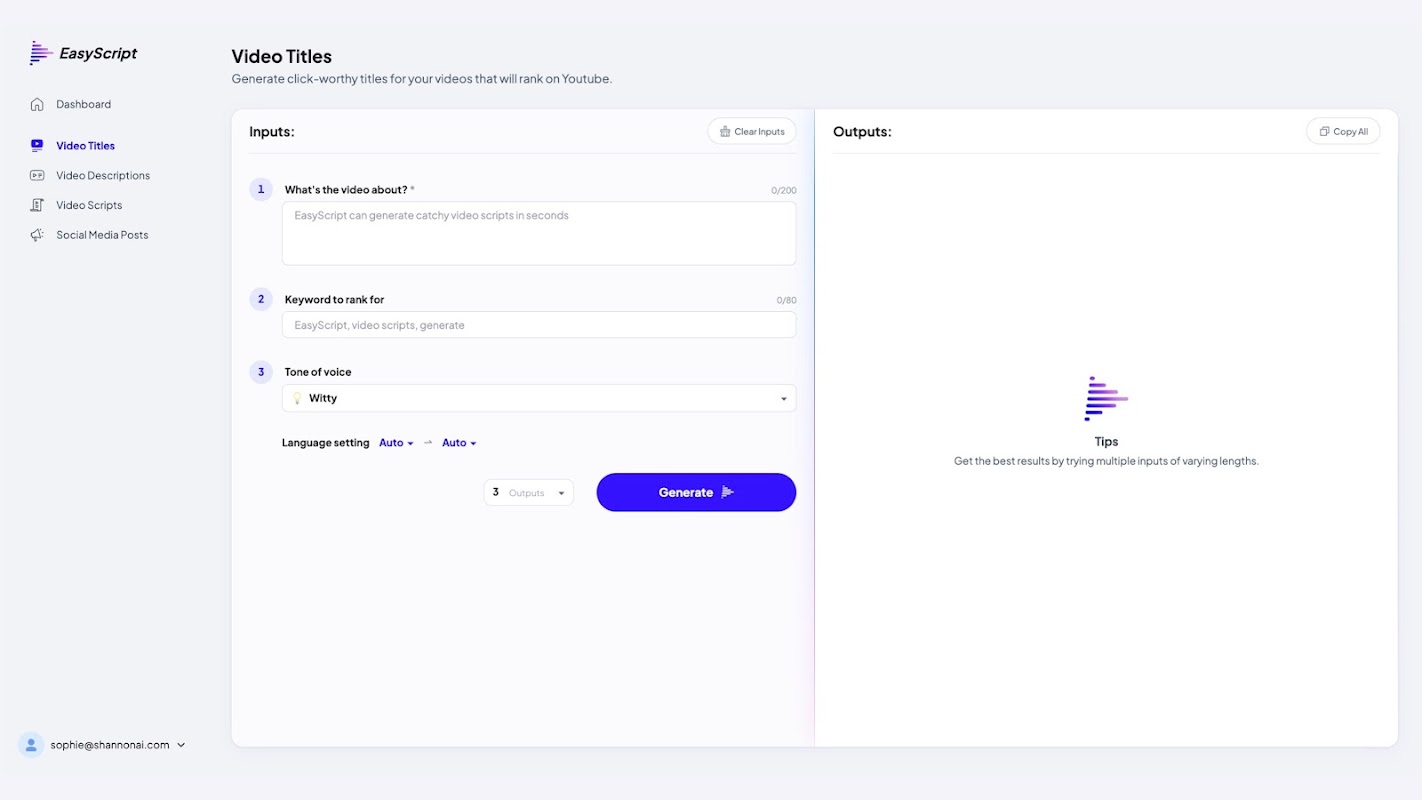Expand the sophie@shannonai.com account menu
Viewport: 1422px width, 800px height.
pos(103,745)
